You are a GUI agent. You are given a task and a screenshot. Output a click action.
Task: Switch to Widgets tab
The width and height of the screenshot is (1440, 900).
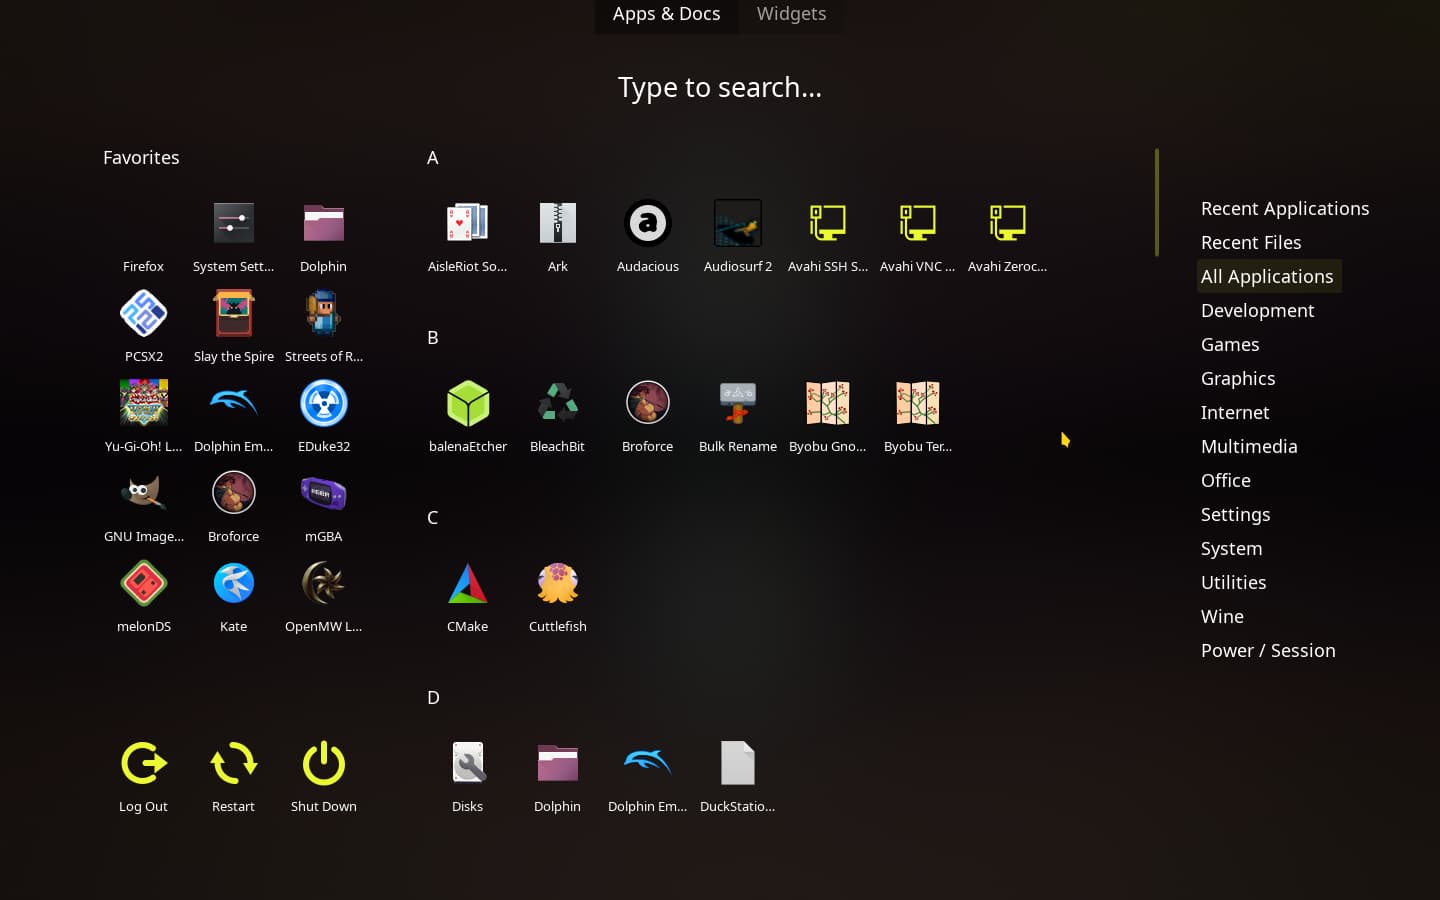pyautogui.click(x=791, y=14)
